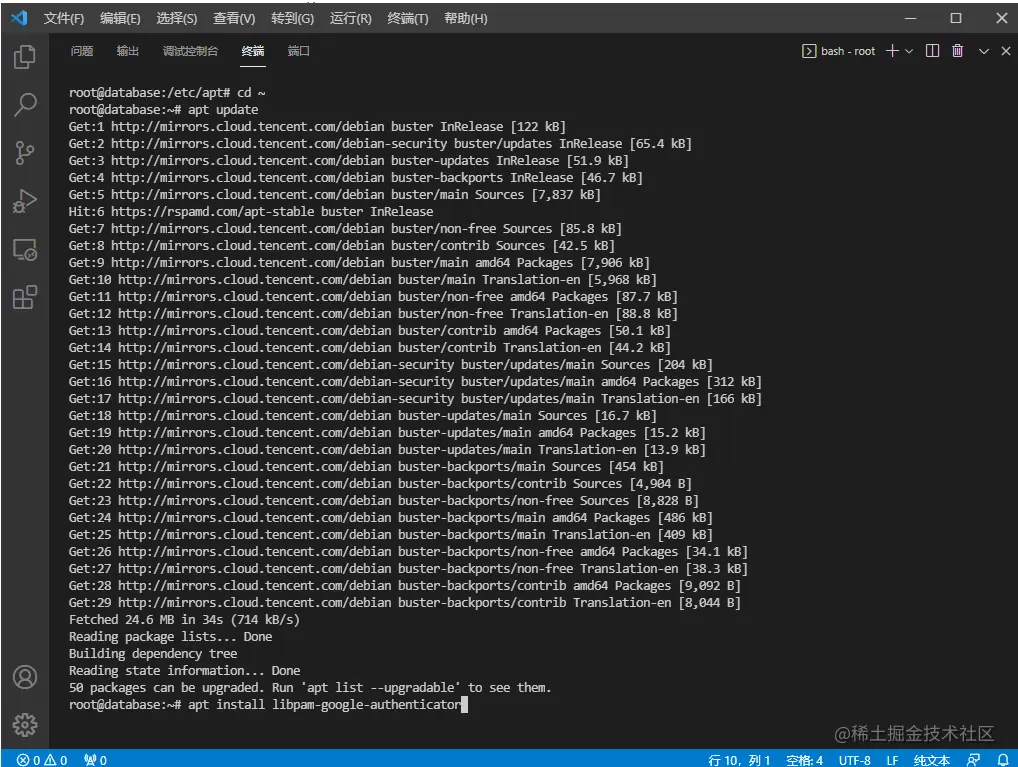Select the bash - root terminal

(839, 51)
